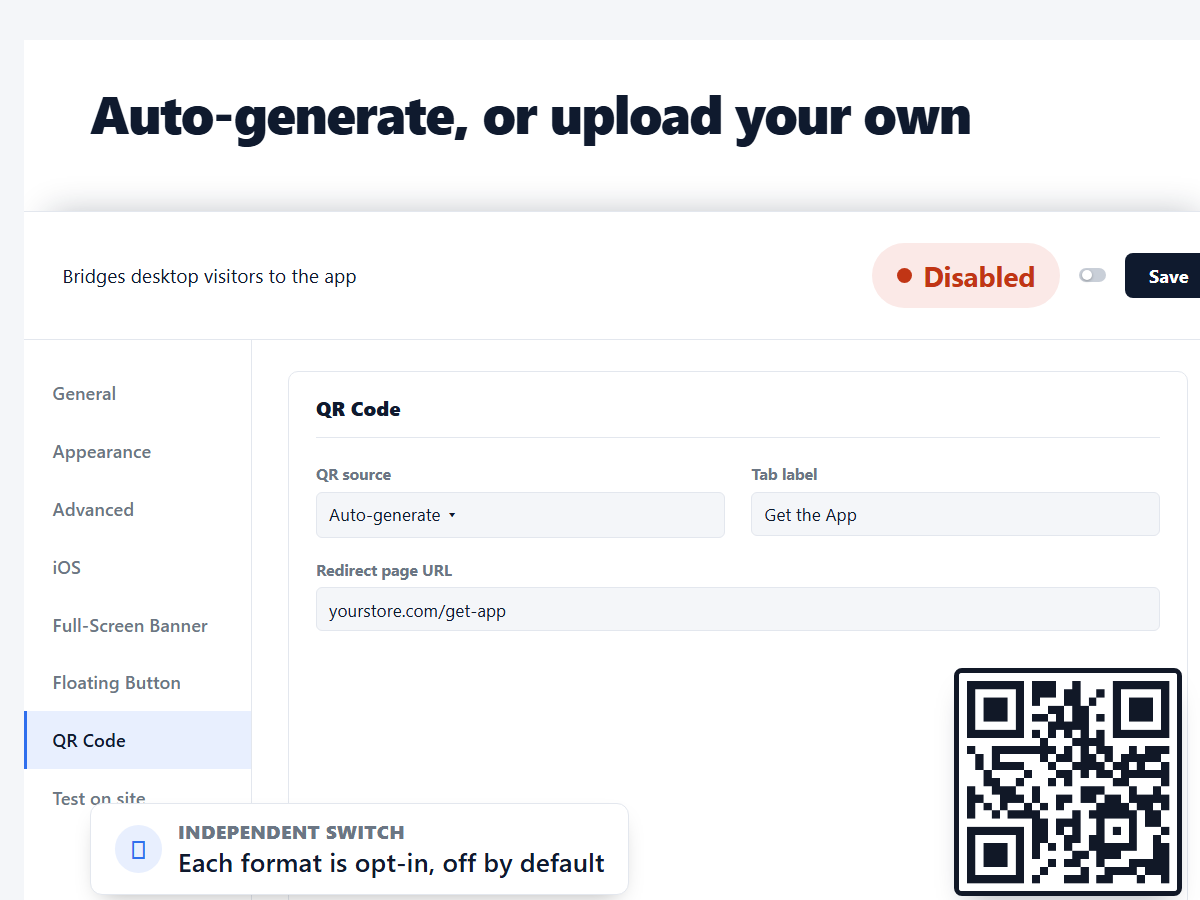Click the Auto-generate dropdown arrow
The height and width of the screenshot is (900, 1200).
point(452,516)
